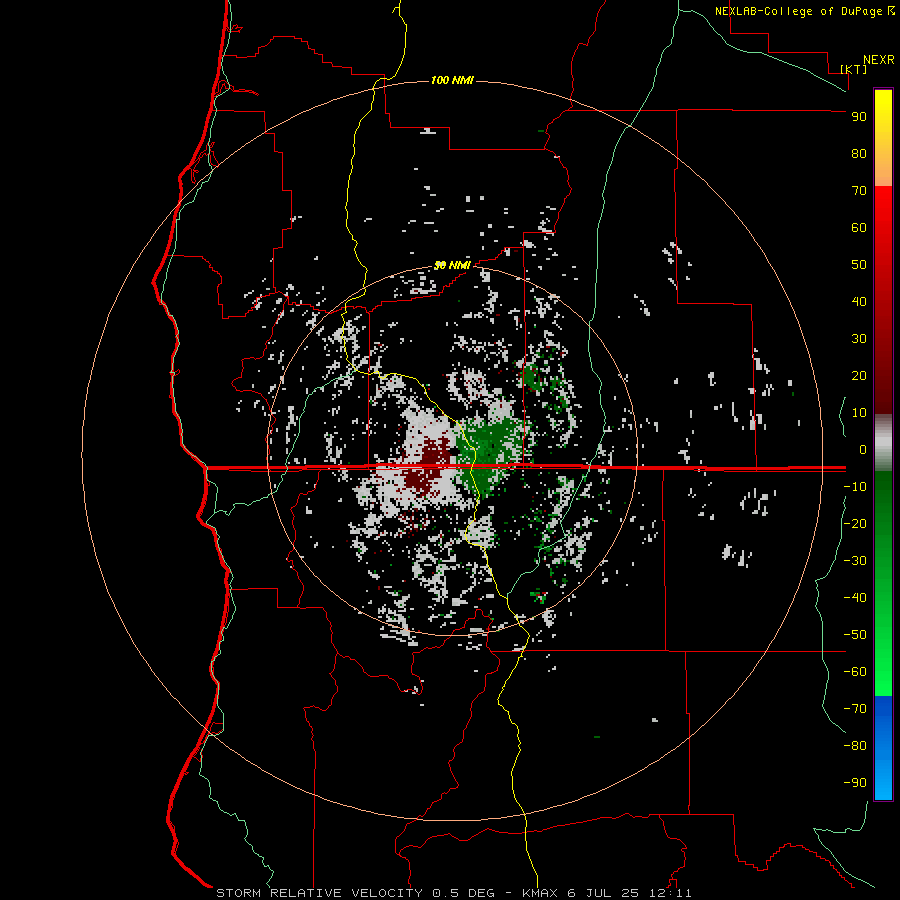
Task: Select the 30 value on velocity scale
Action: 859,339
